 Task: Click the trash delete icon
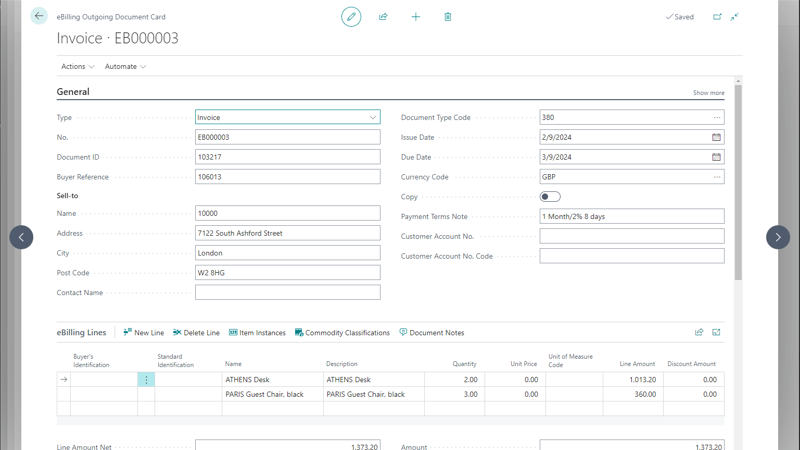[x=448, y=17]
